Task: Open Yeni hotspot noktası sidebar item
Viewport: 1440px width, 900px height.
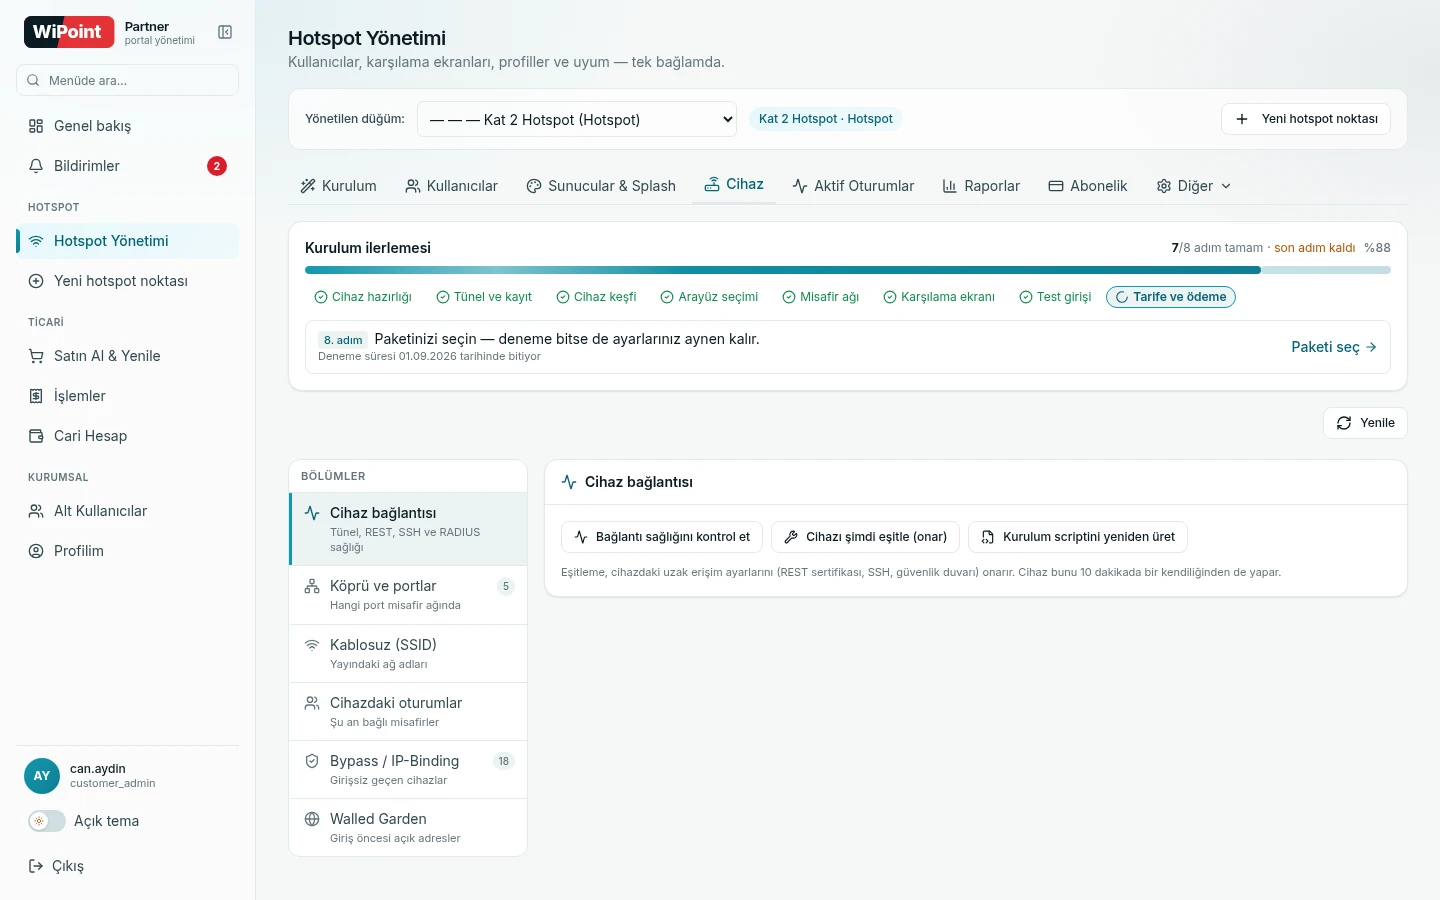Action: 127,281
